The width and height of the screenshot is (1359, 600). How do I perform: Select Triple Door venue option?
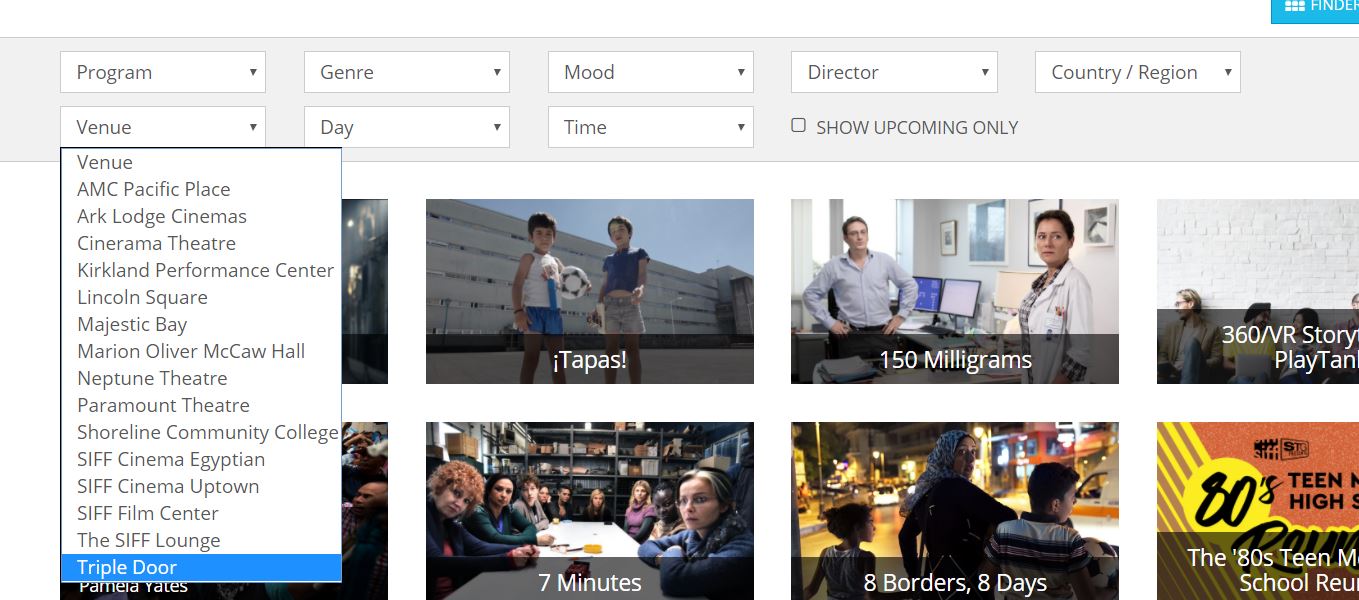click(x=201, y=567)
